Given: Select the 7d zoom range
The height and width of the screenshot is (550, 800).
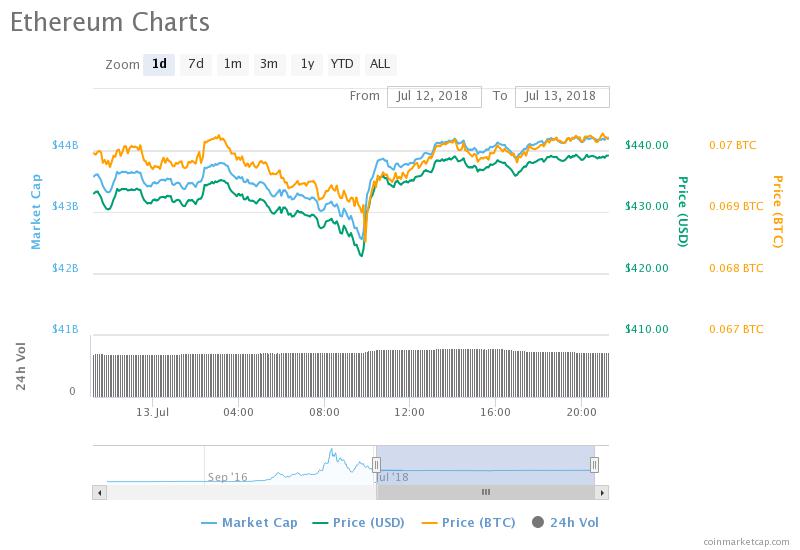Looking at the screenshot, I should click(196, 64).
